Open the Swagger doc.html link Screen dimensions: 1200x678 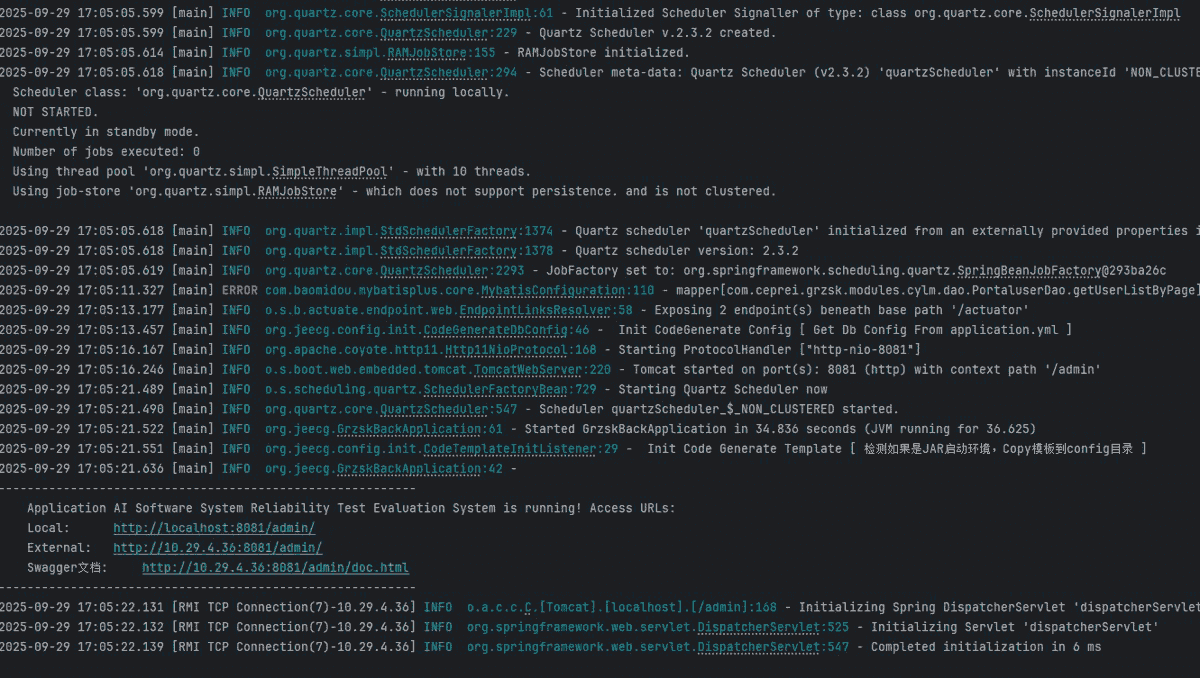click(275, 568)
